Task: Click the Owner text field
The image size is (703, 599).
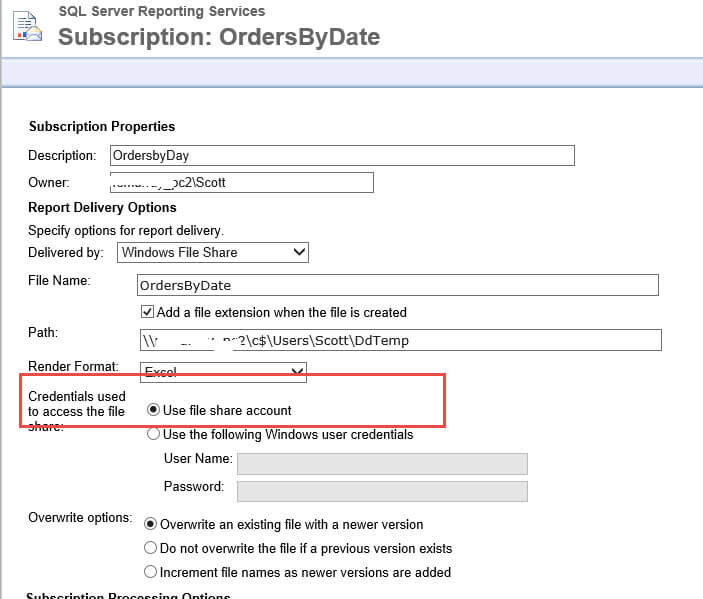Action: [242, 182]
